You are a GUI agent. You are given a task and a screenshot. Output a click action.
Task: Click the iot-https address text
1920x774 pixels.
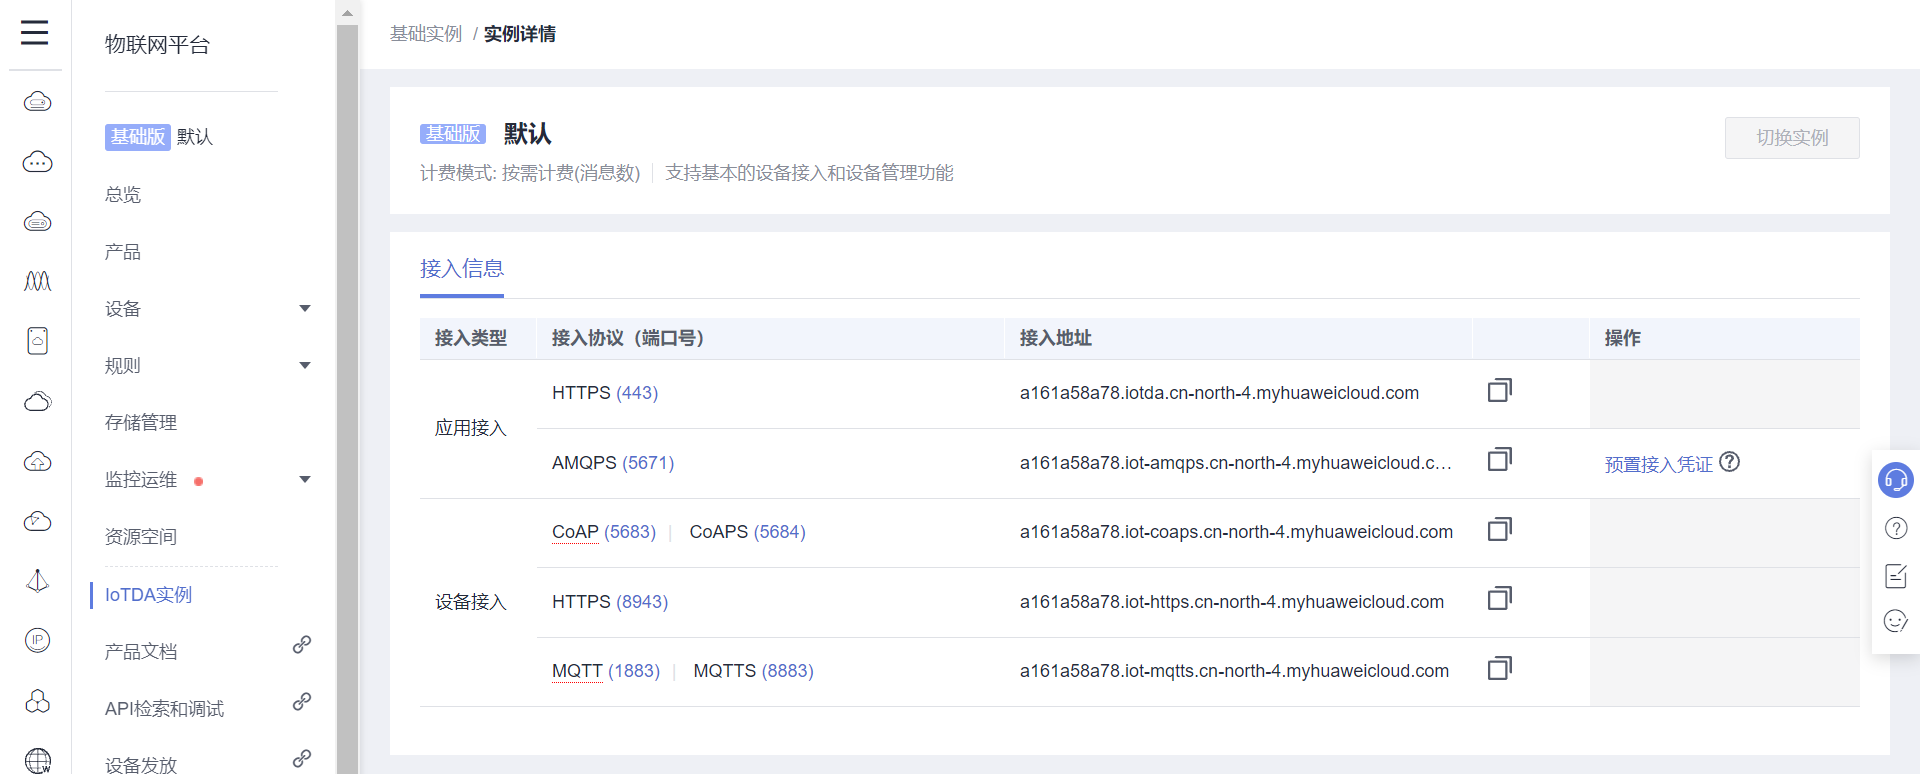pyautogui.click(x=1232, y=602)
